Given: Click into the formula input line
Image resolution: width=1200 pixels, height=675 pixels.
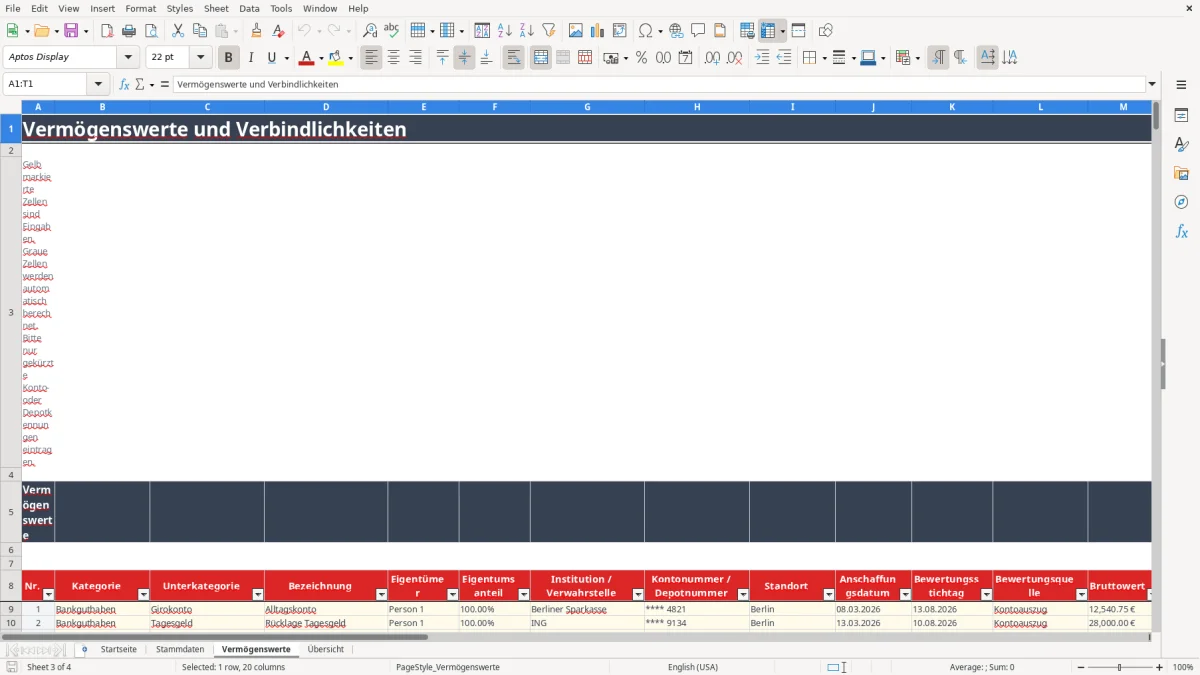Looking at the screenshot, I should pos(659,84).
